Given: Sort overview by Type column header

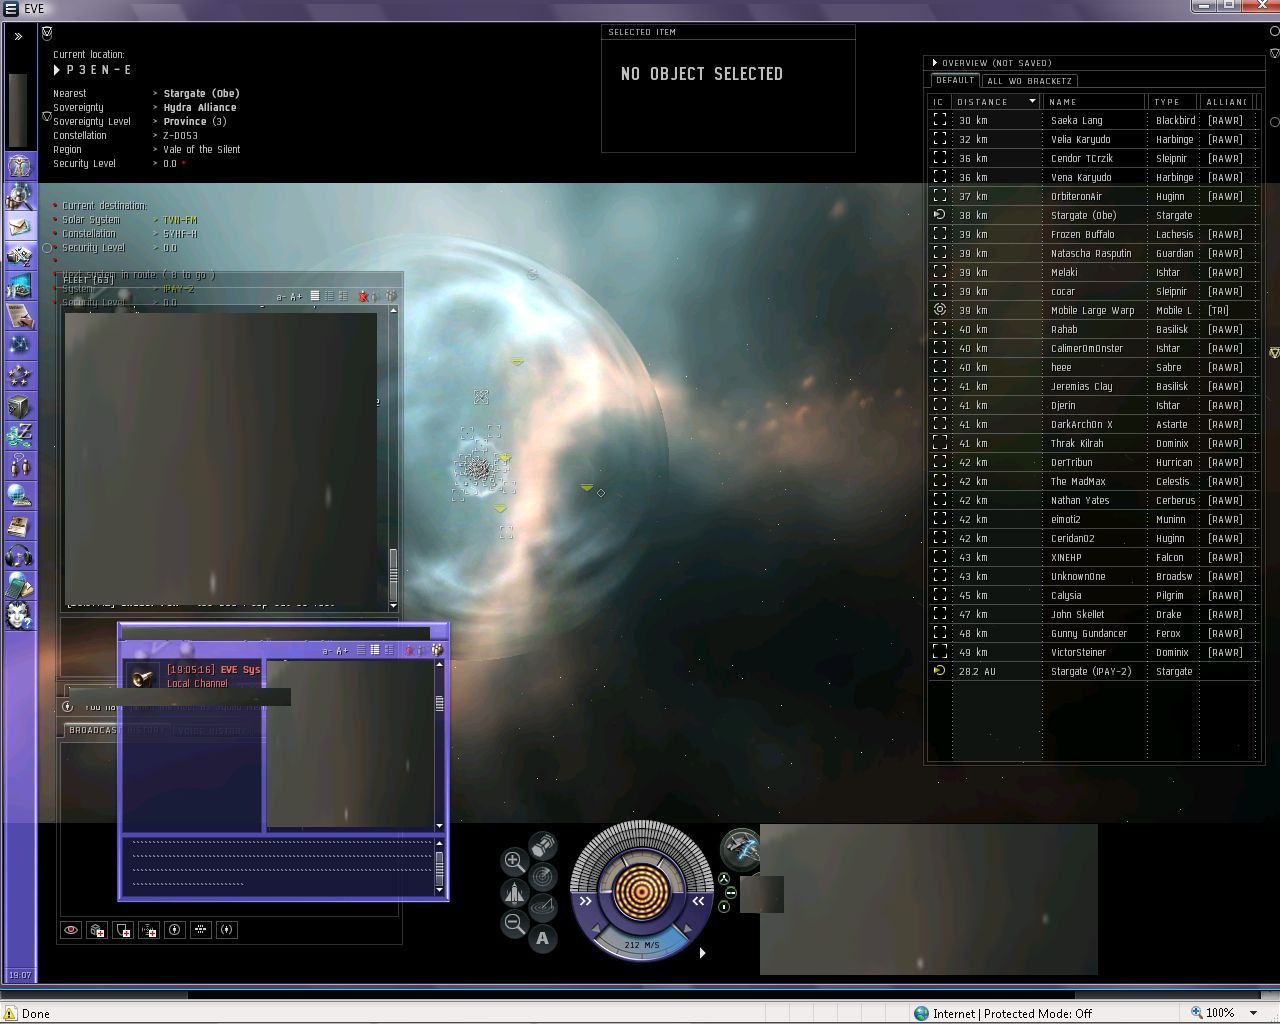Looking at the screenshot, I should point(1172,101).
